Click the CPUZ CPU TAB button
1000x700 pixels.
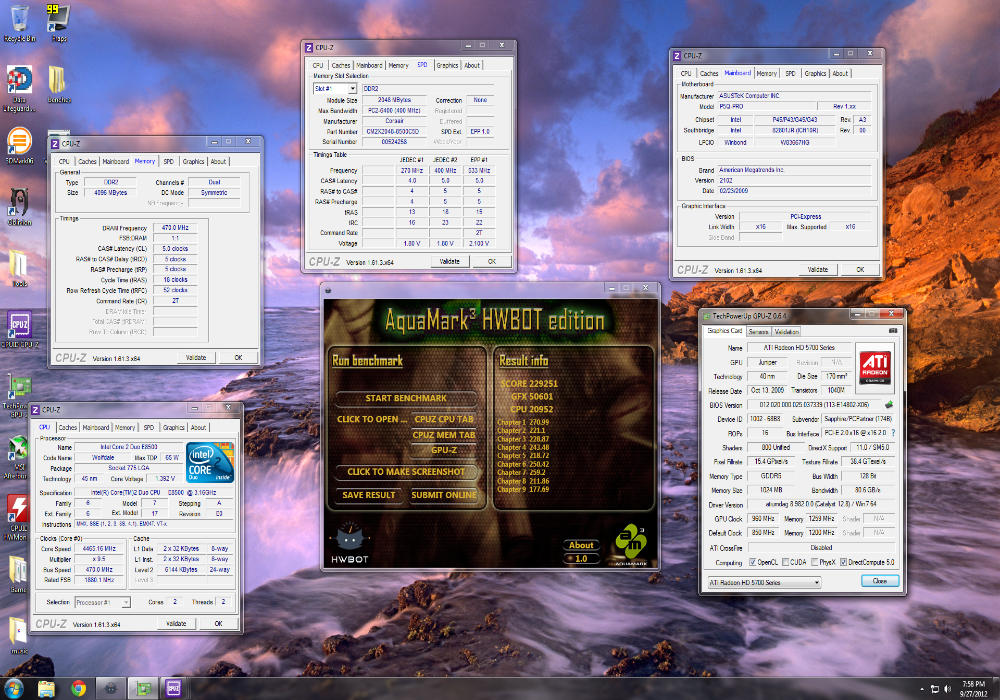444,419
